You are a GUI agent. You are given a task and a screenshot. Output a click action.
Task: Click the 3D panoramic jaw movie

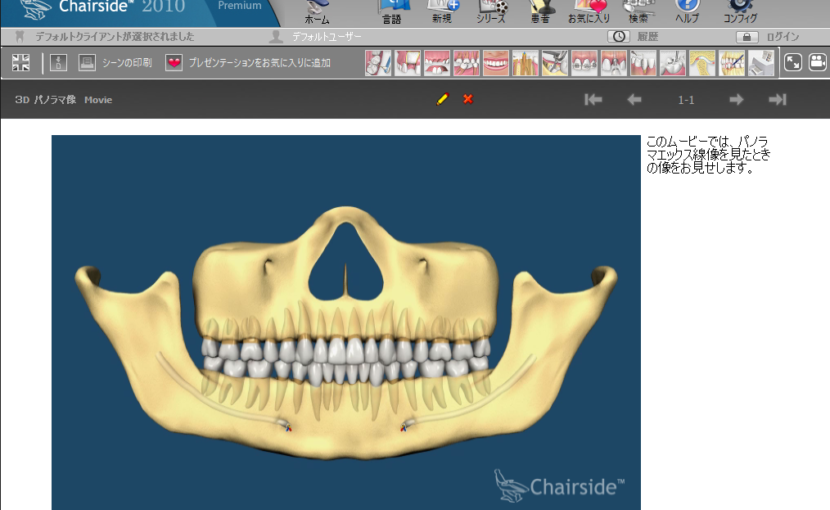pyautogui.click(x=346, y=322)
